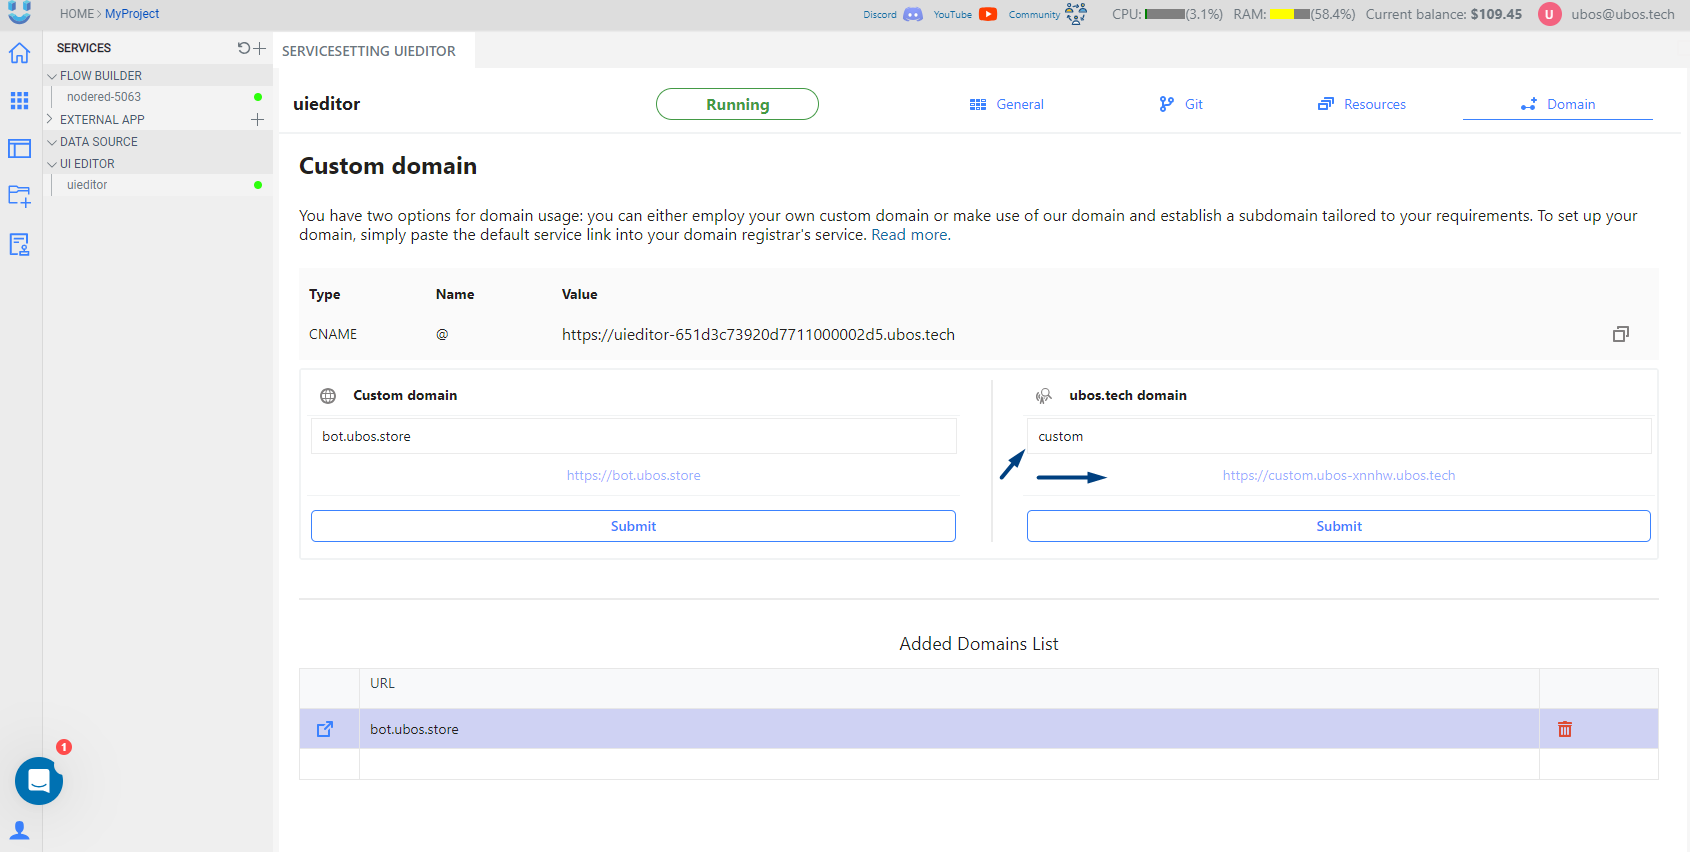Open the custom.ubos-xnnhw.ubos.tech link
The height and width of the screenshot is (852, 1690).
(x=1339, y=476)
